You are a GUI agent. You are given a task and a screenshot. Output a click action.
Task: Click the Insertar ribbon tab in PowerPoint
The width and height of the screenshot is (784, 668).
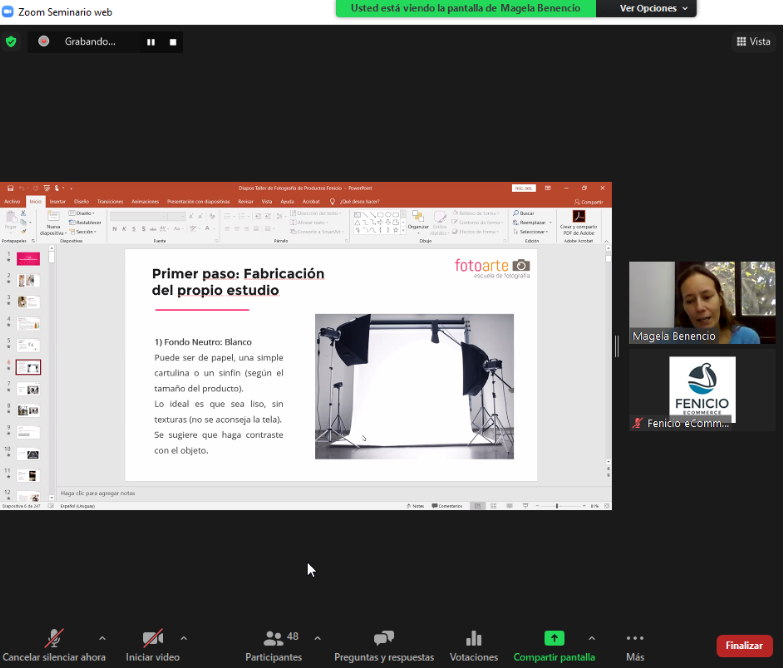[57, 201]
